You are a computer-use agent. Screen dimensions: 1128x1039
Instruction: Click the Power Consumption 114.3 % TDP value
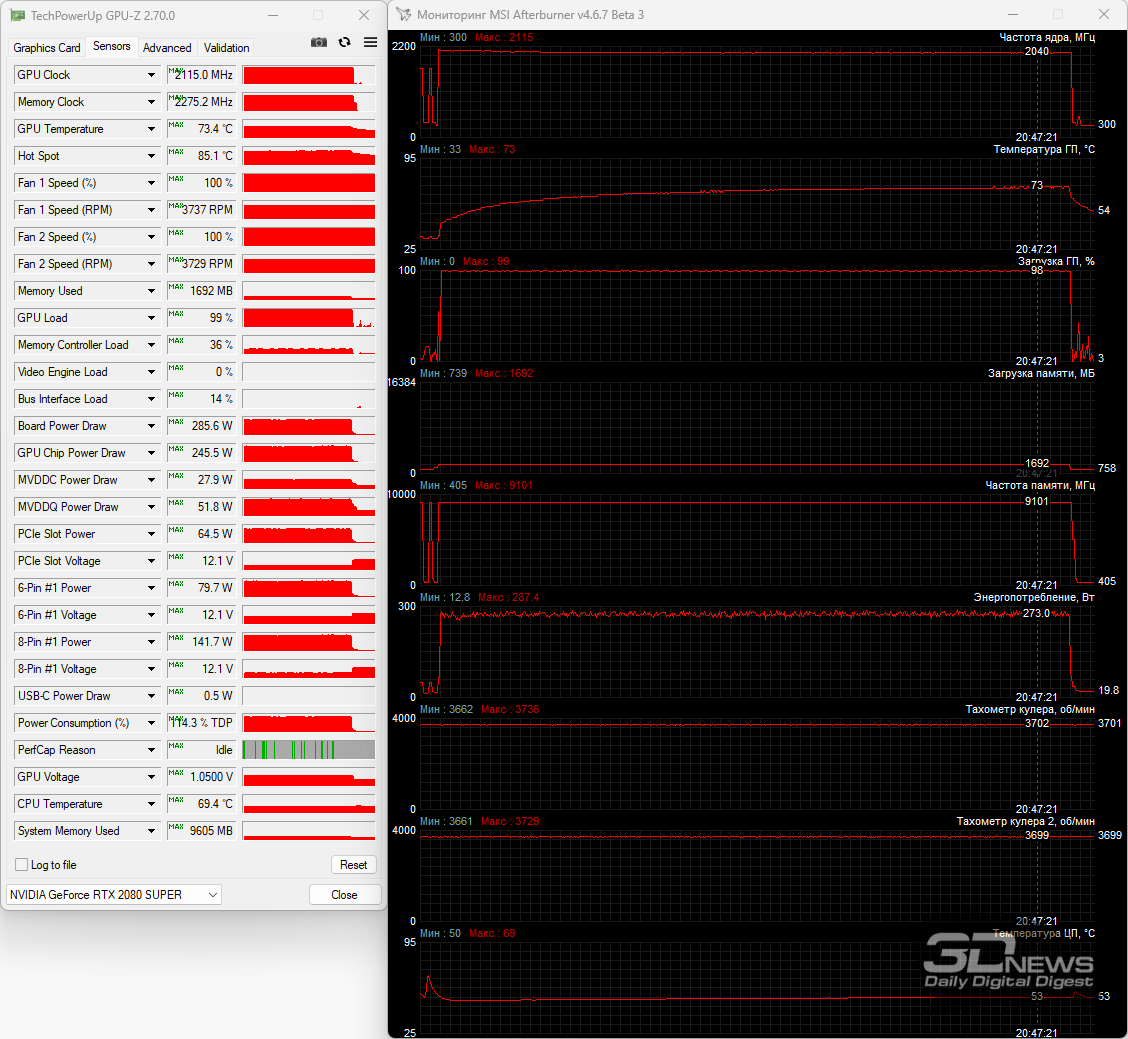click(x=201, y=722)
